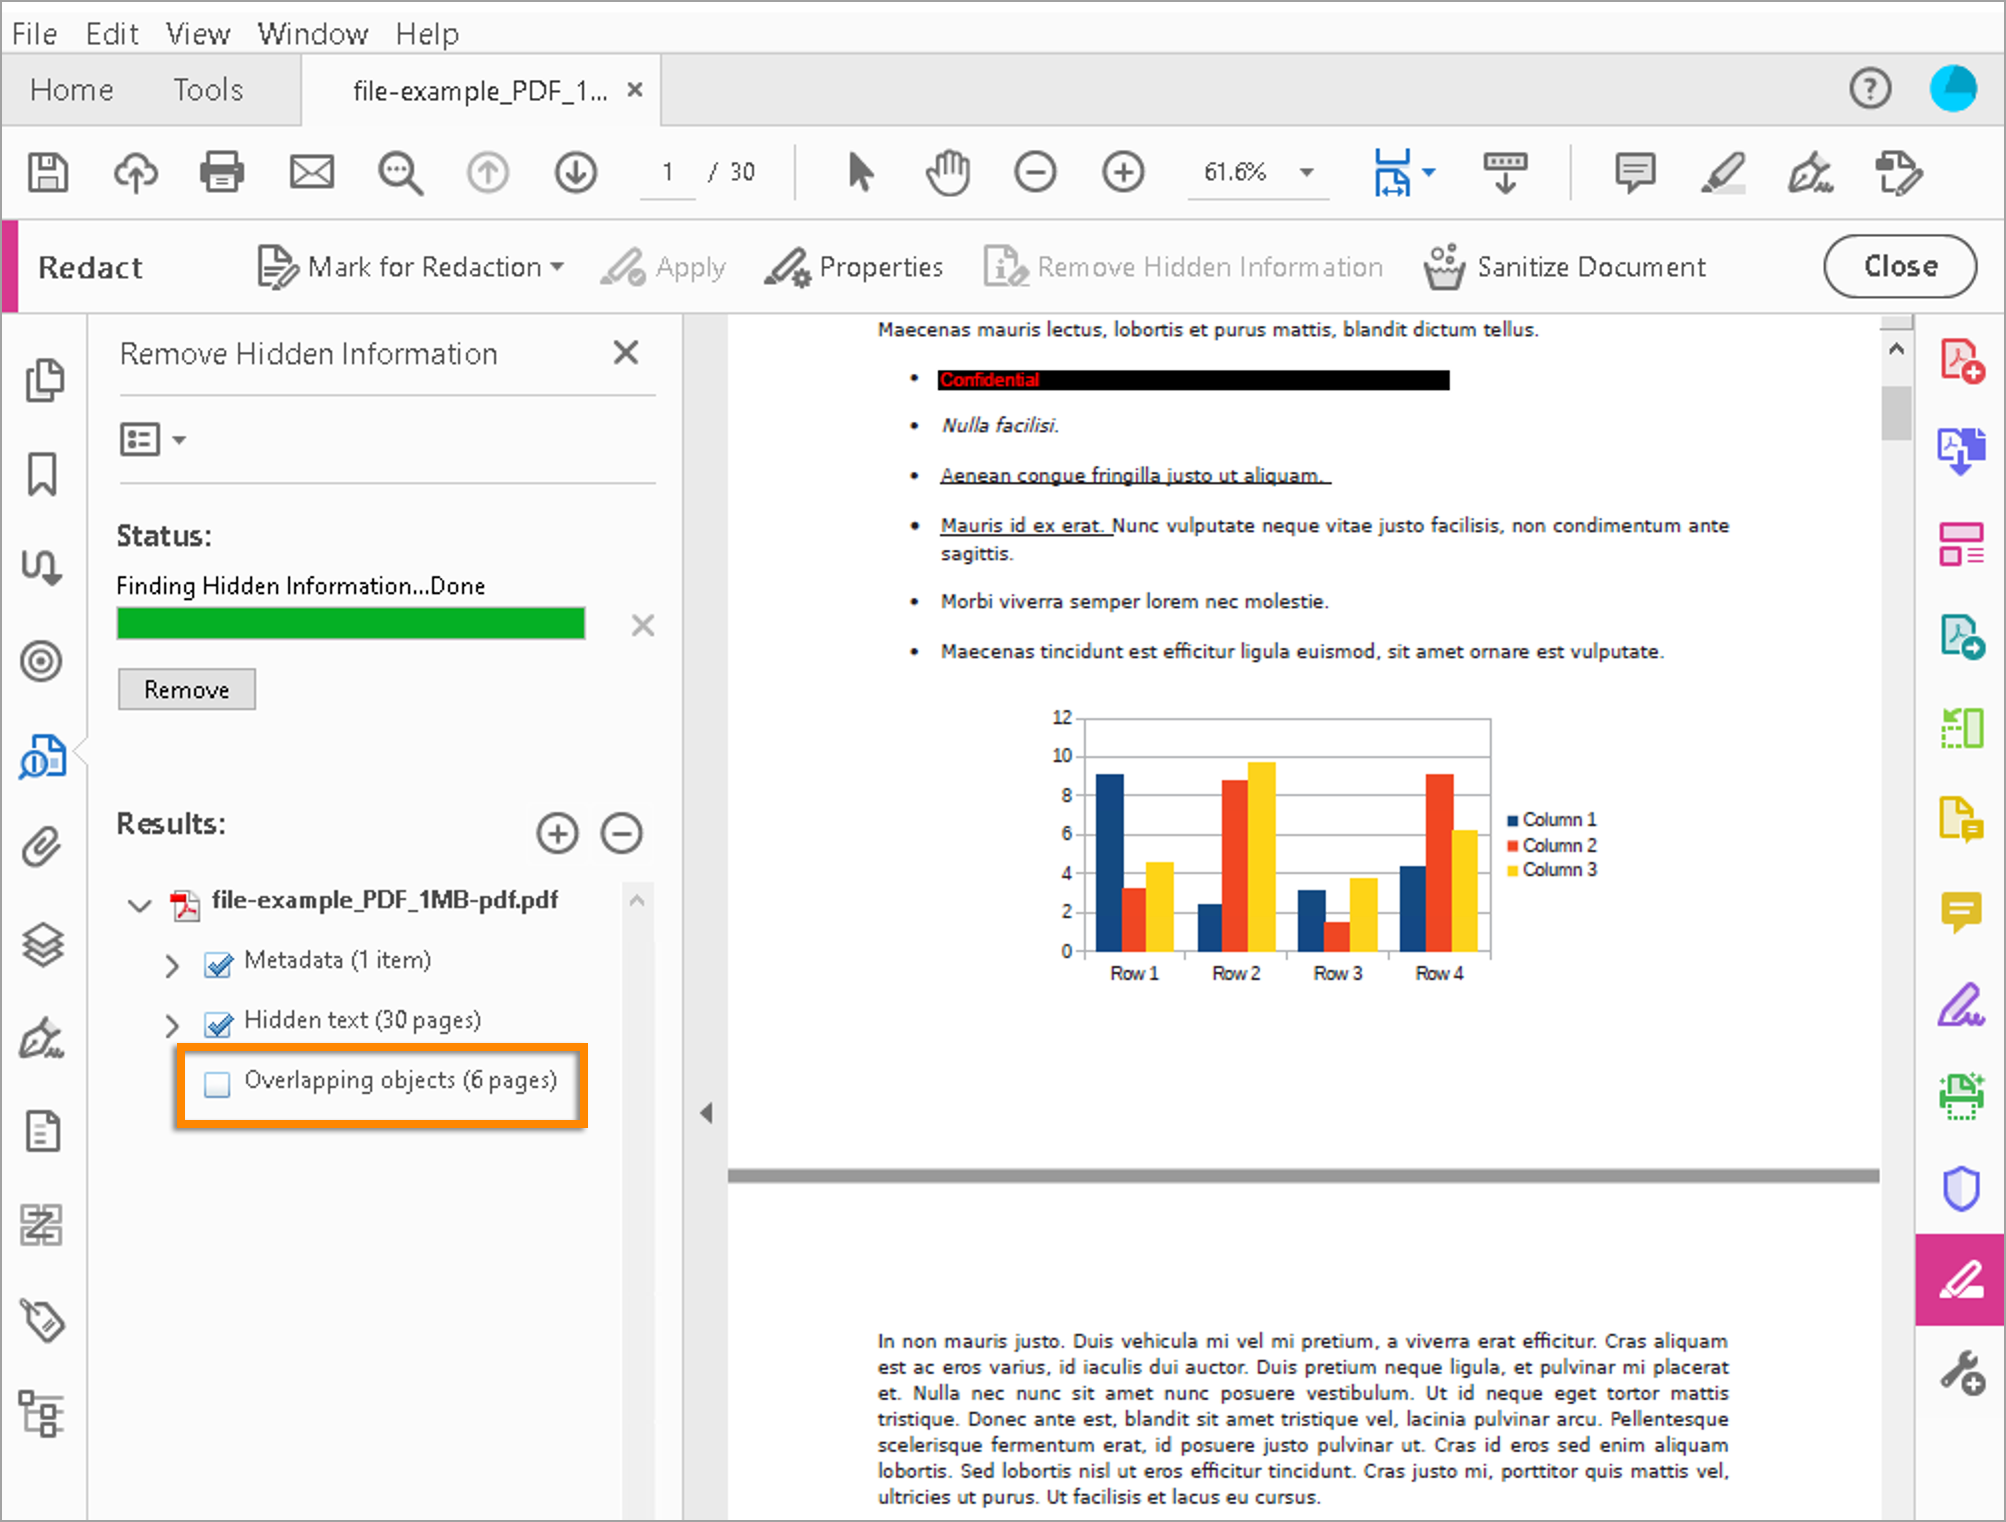Image resolution: width=2006 pixels, height=1522 pixels.
Task: Open the Layers panel
Action: (44, 944)
